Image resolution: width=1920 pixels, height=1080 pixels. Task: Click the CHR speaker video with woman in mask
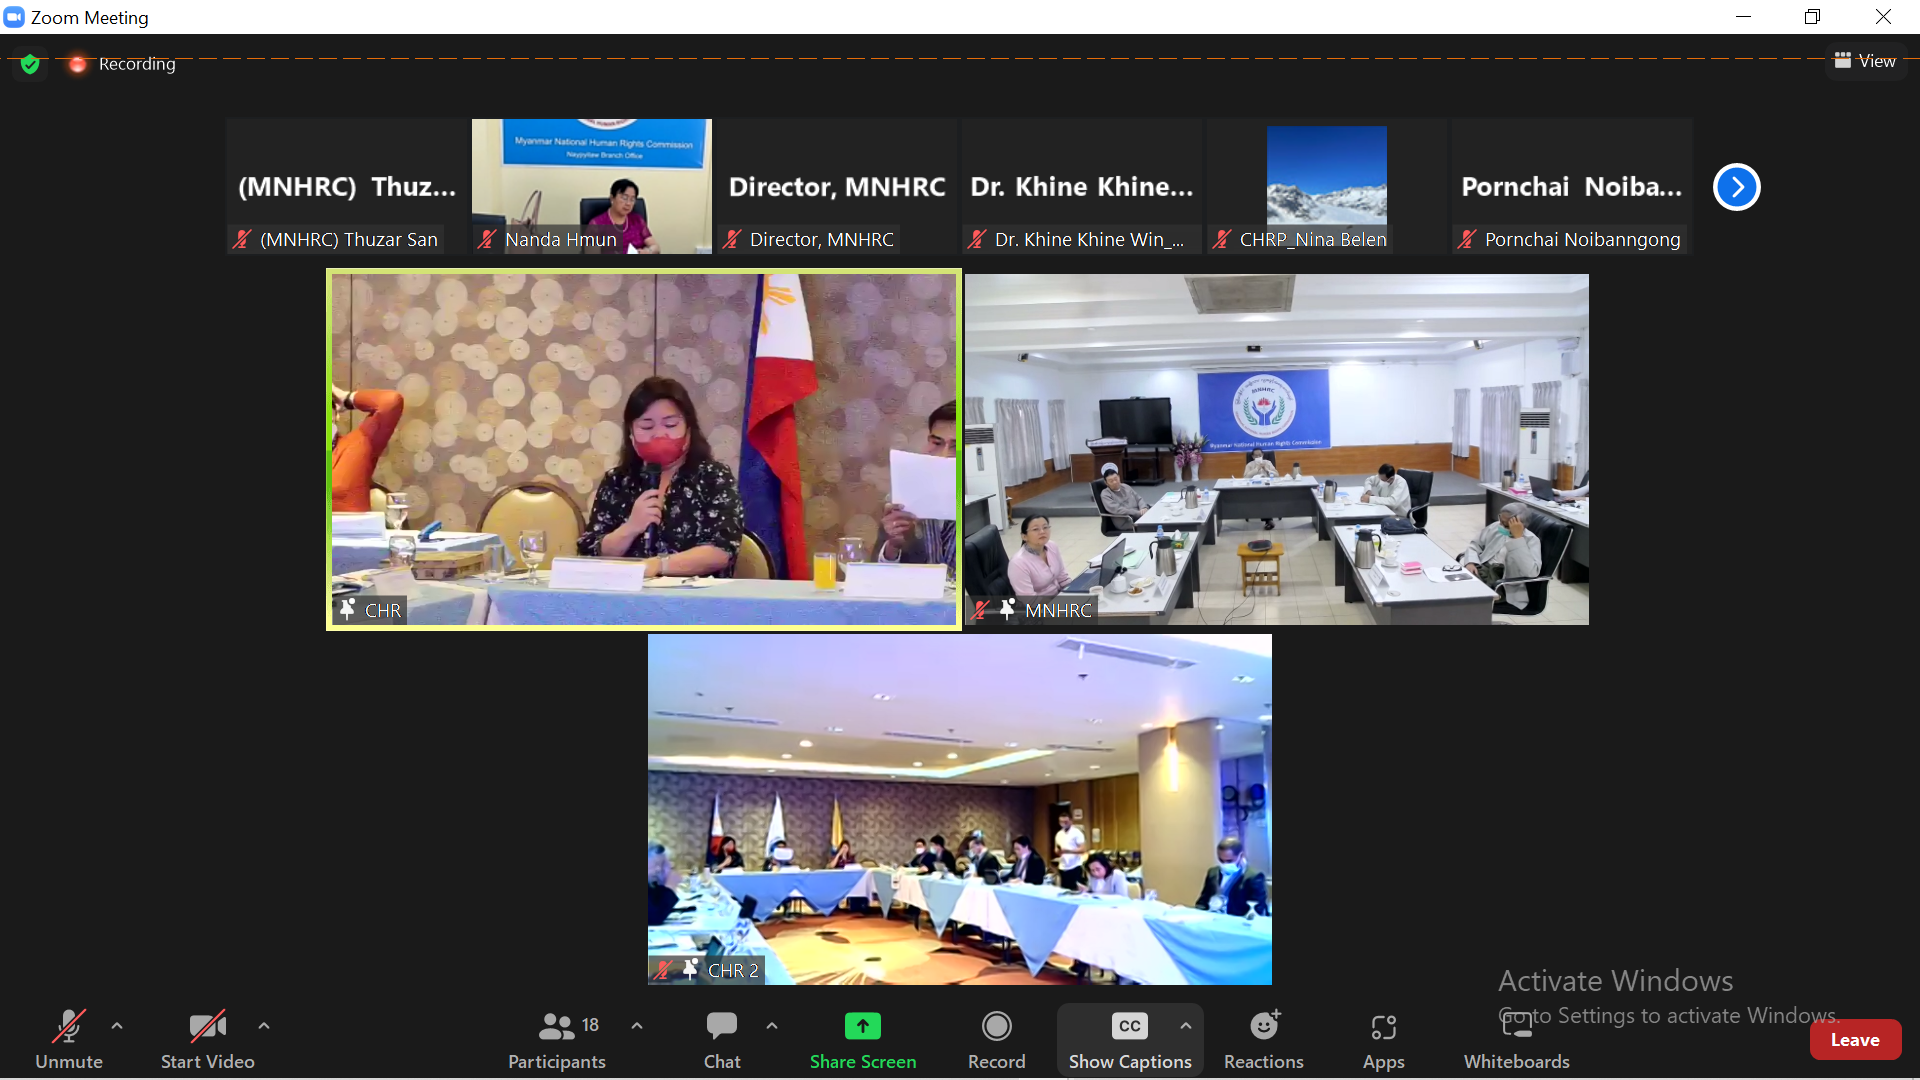pyautogui.click(x=644, y=449)
